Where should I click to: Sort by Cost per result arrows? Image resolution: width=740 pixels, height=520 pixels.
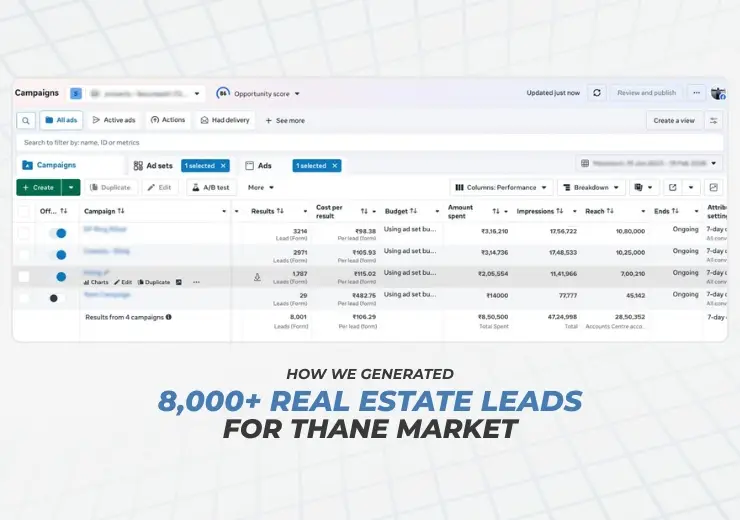(364, 211)
